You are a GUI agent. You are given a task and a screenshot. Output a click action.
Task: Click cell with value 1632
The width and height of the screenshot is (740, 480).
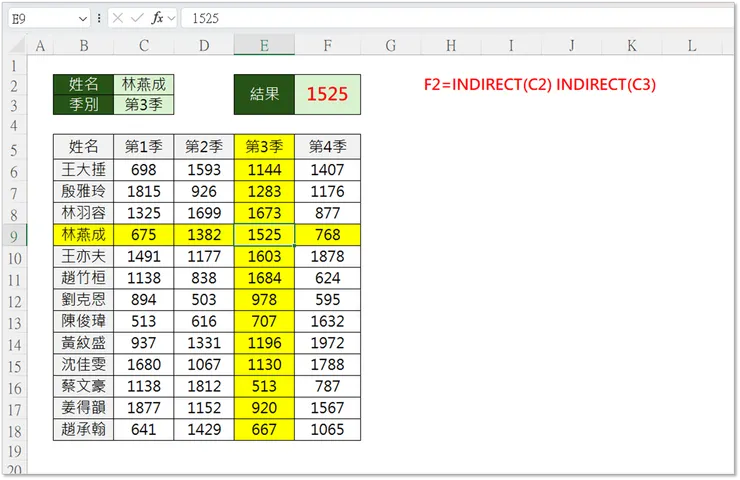[x=328, y=321]
